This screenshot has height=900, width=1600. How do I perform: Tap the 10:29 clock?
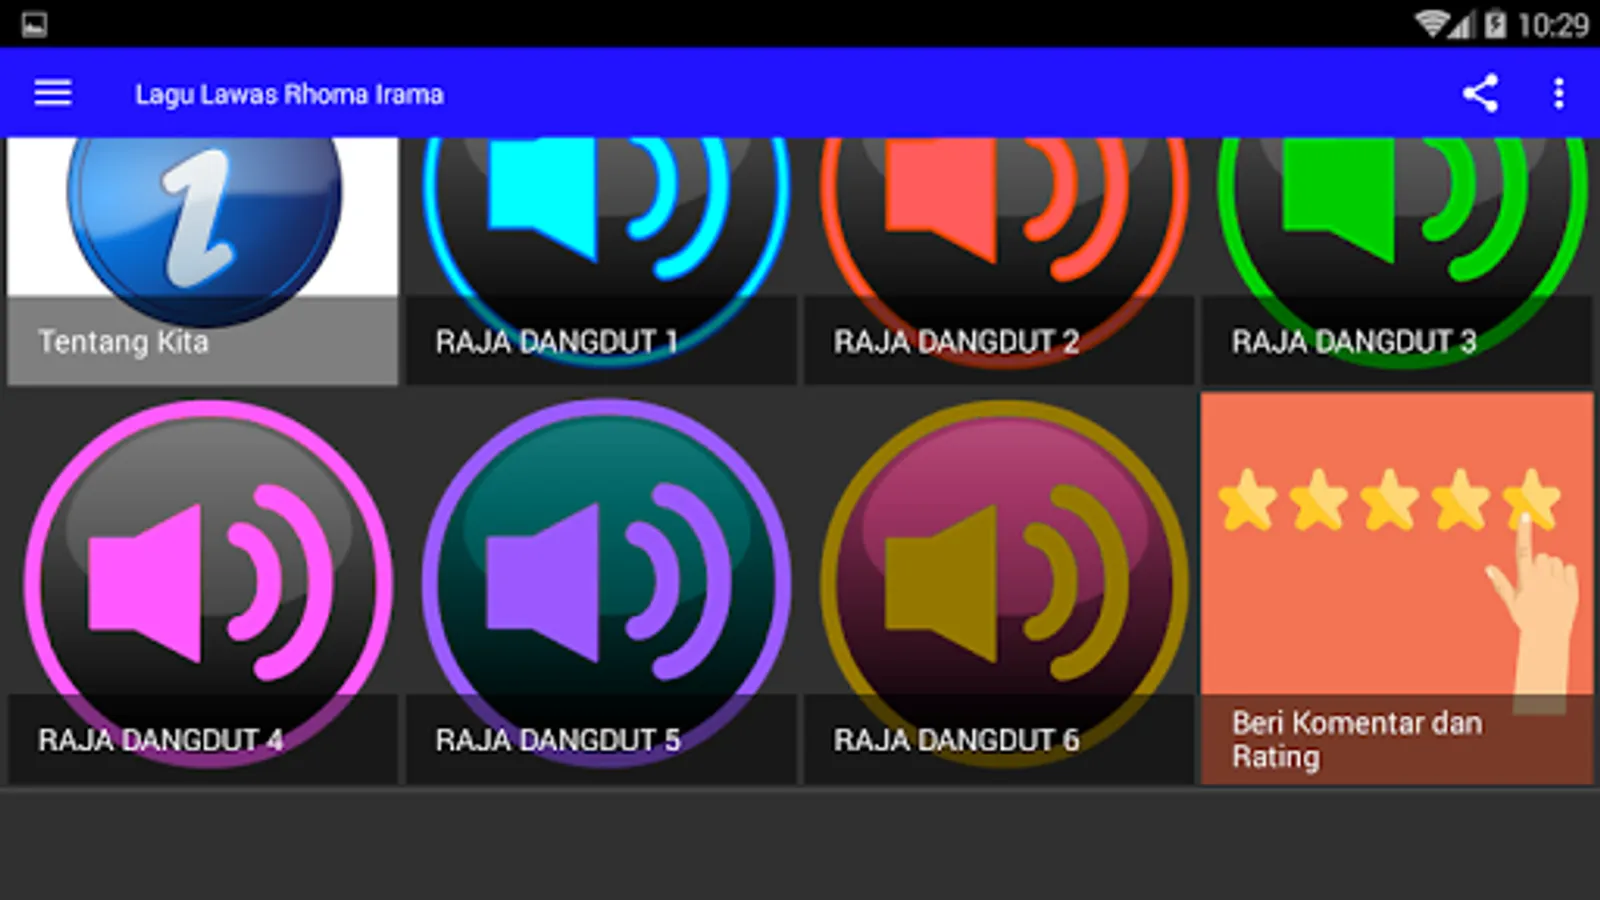point(1553,24)
